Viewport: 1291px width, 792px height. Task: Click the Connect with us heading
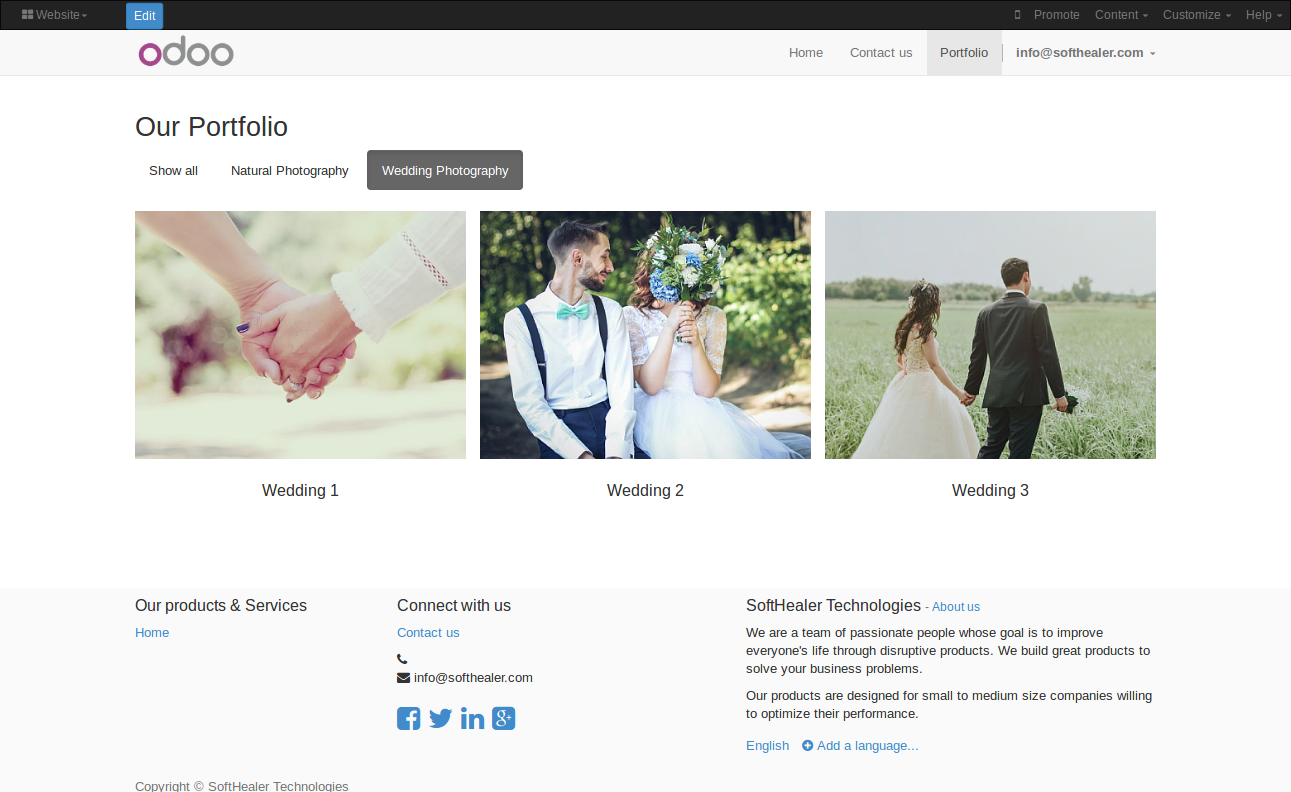tap(454, 605)
